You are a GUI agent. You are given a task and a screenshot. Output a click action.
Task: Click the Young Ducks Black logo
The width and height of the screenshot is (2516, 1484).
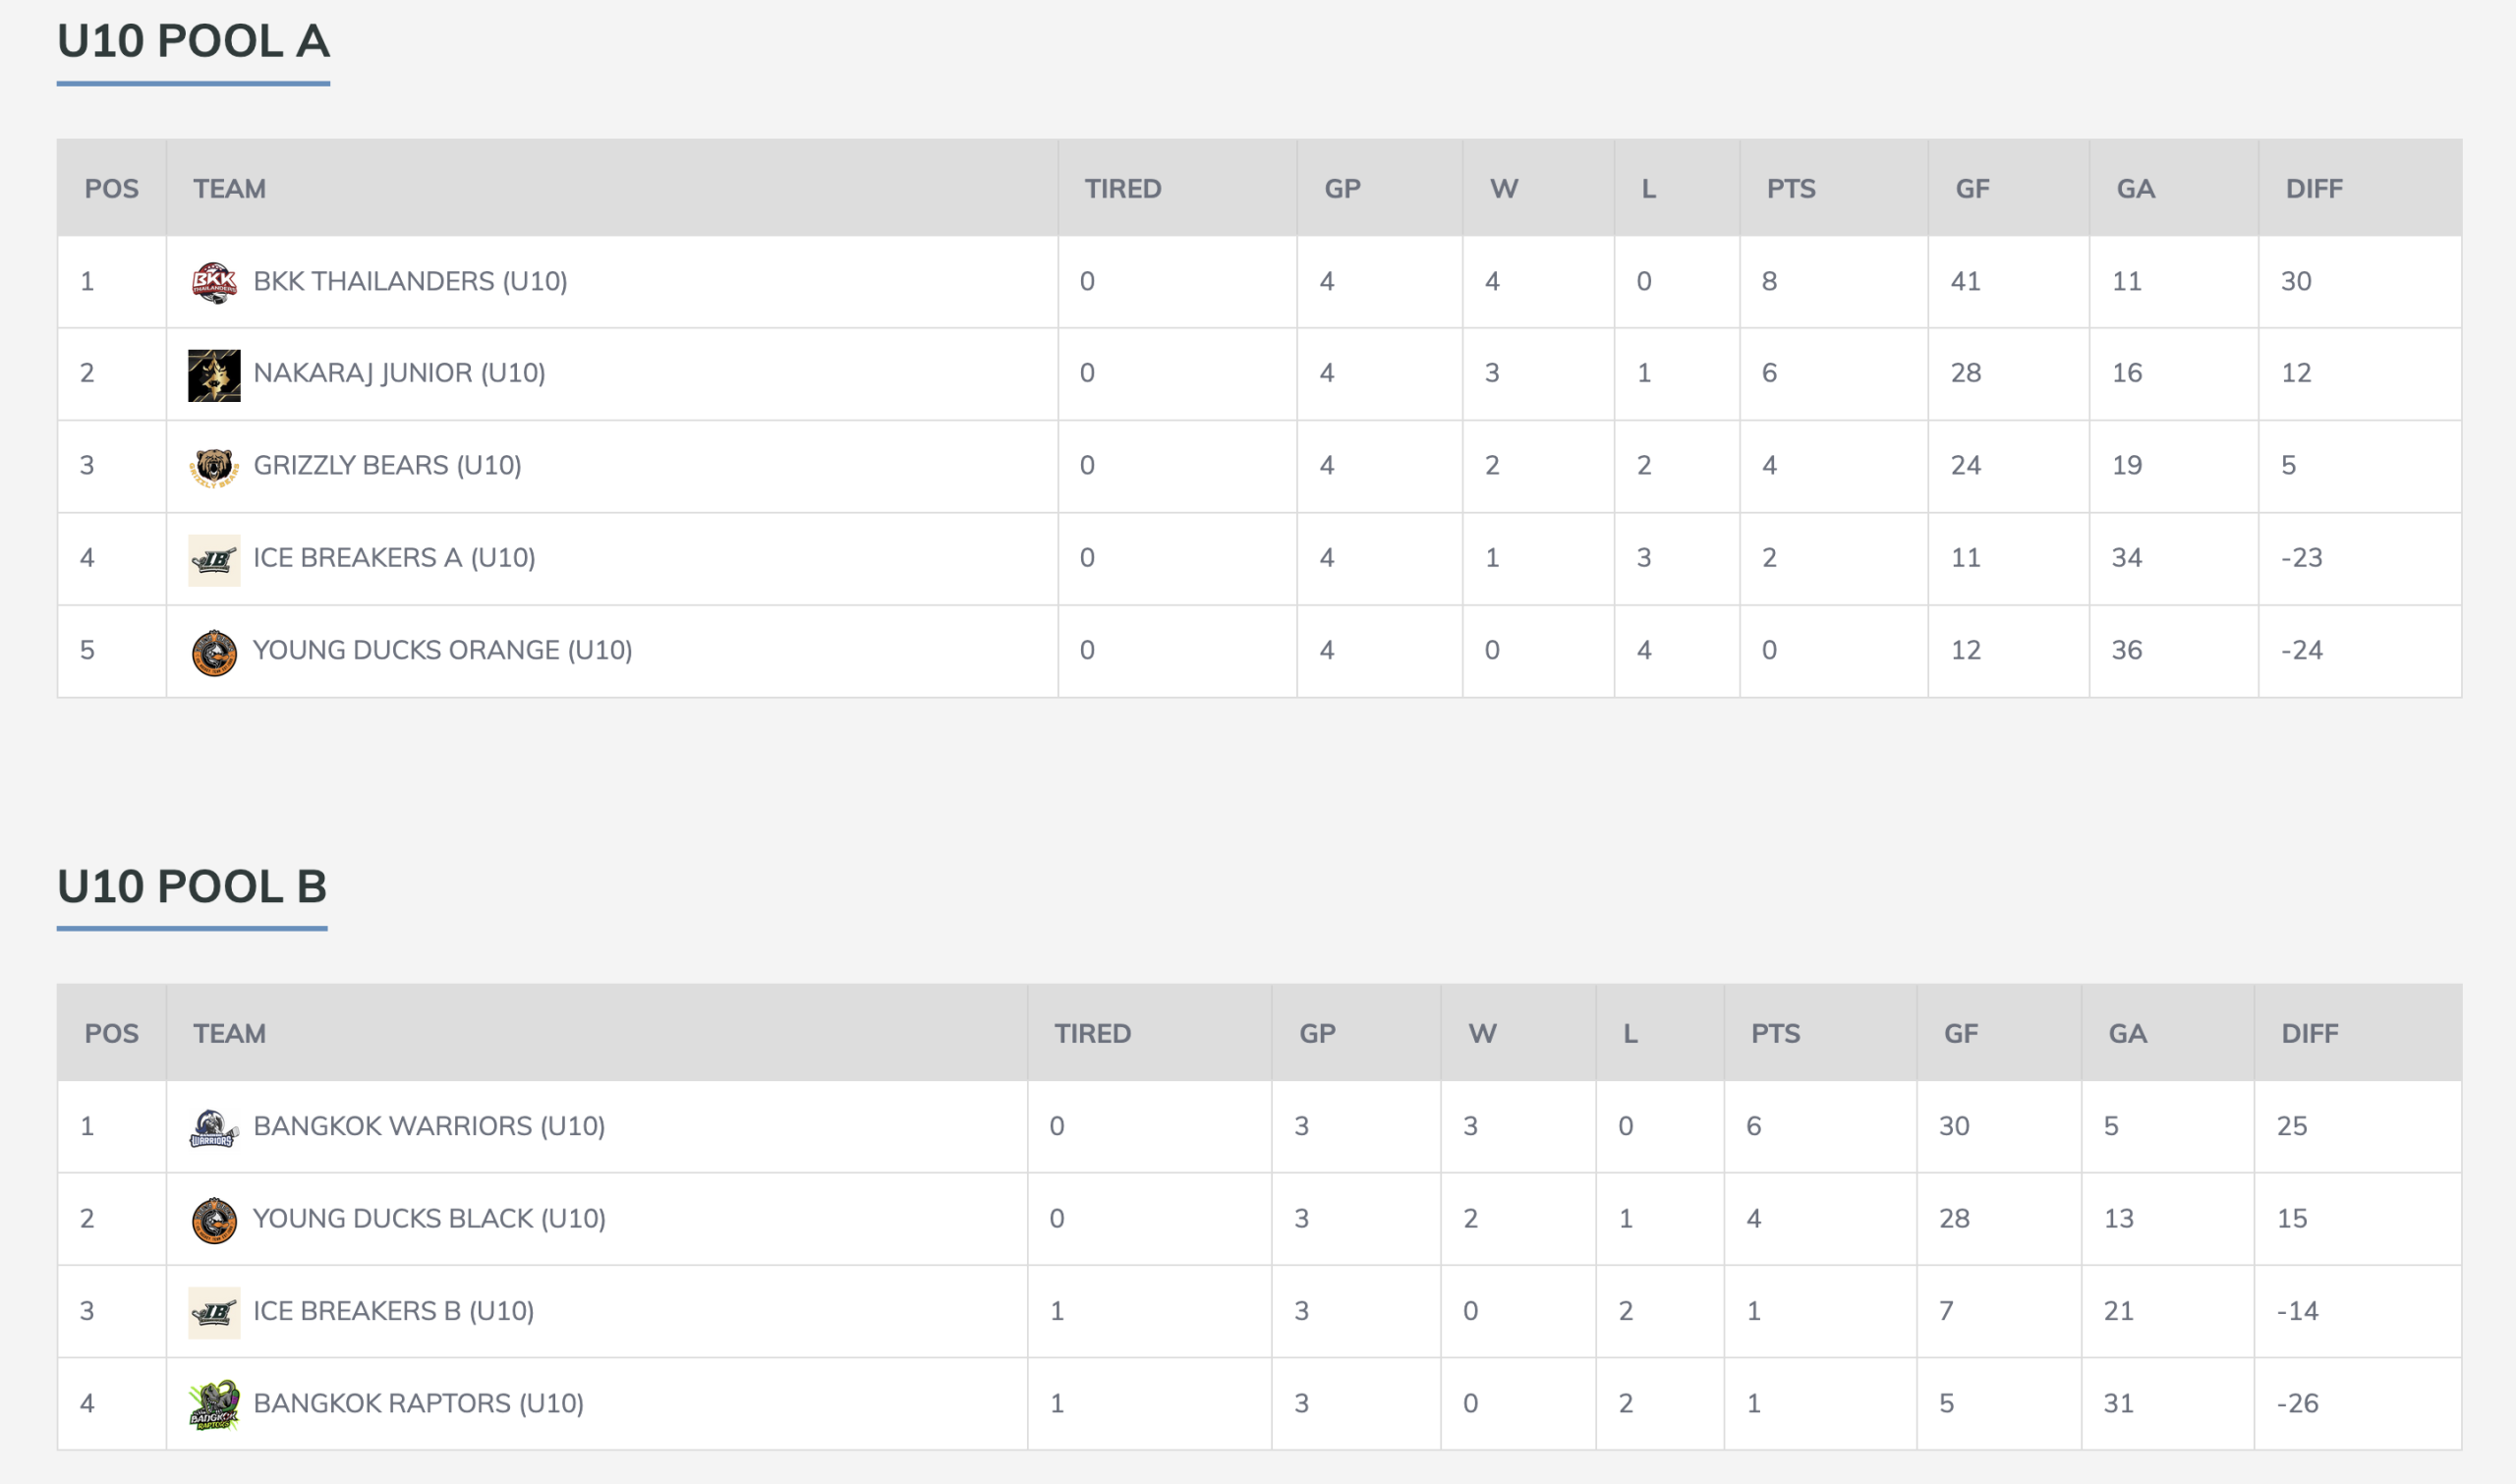pos(214,1220)
